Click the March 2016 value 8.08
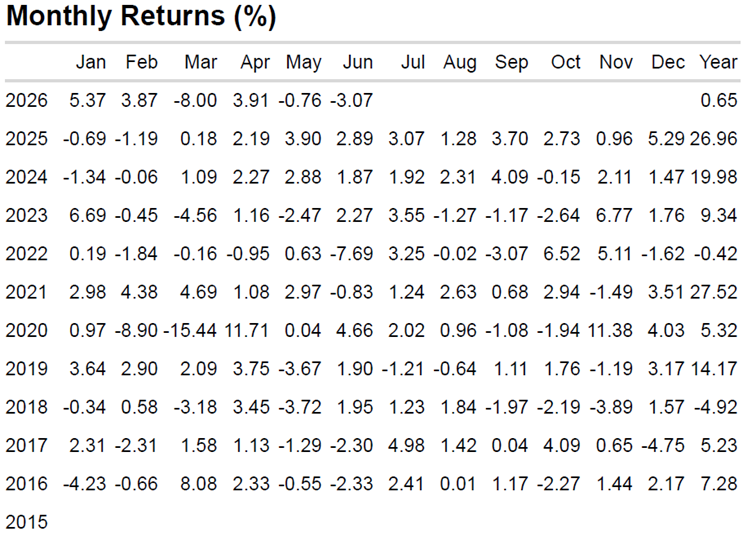Image resolution: width=752 pixels, height=536 pixels. coord(199,484)
